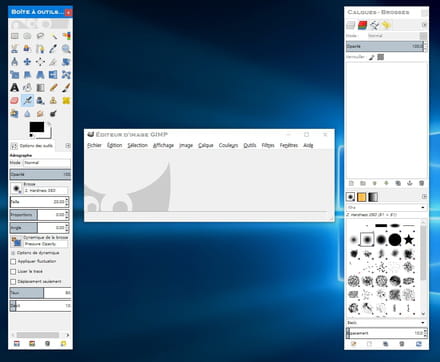
Task: Select the Heal tool
Action: tap(66, 100)
